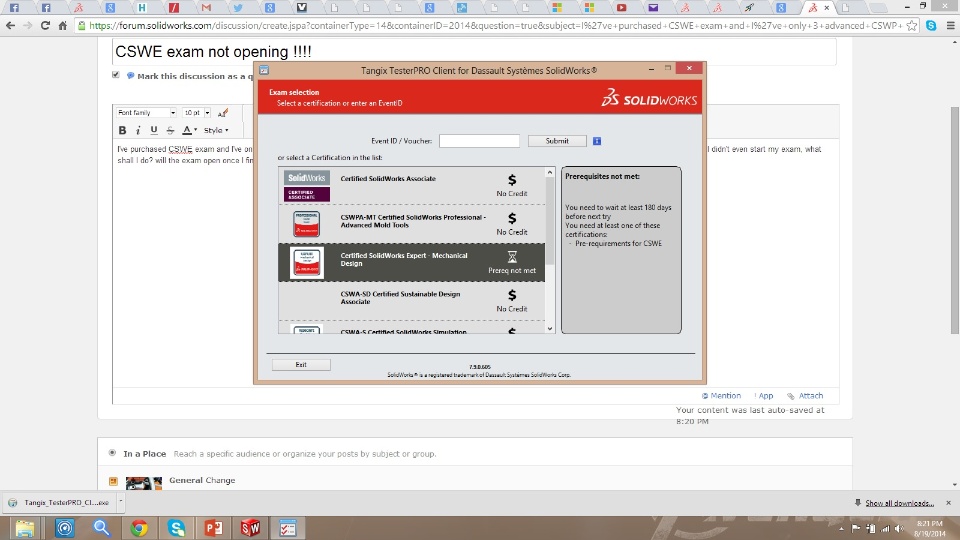Click the blue info icon beside Submit
Image resolution: width=960 pixels, height=540 pixels.
pyautogui.click(x=597, y=141)
